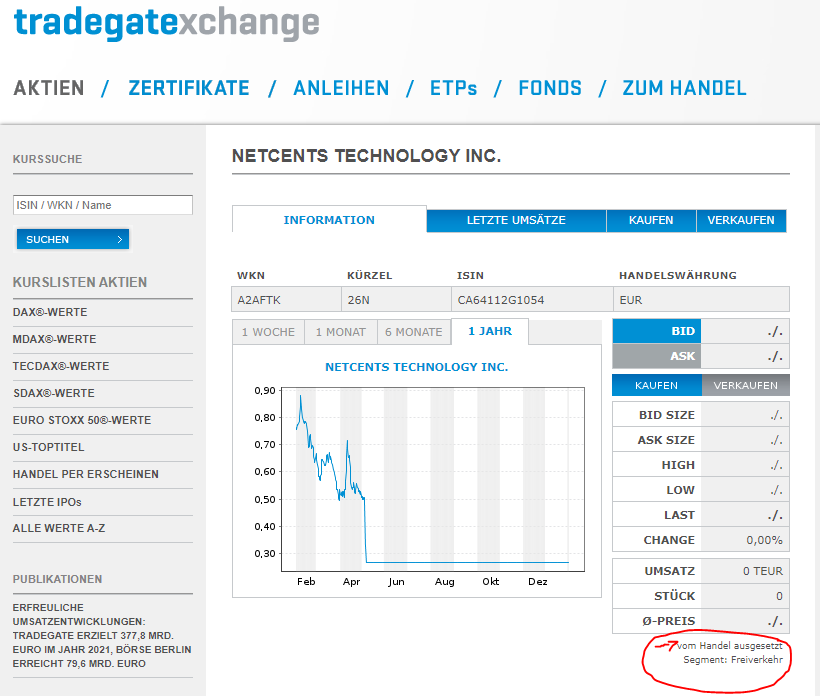Go to HANDEL PER ERSCHEINEN
Viewport: 820px width, 696px height.
[x=86, y=474]
